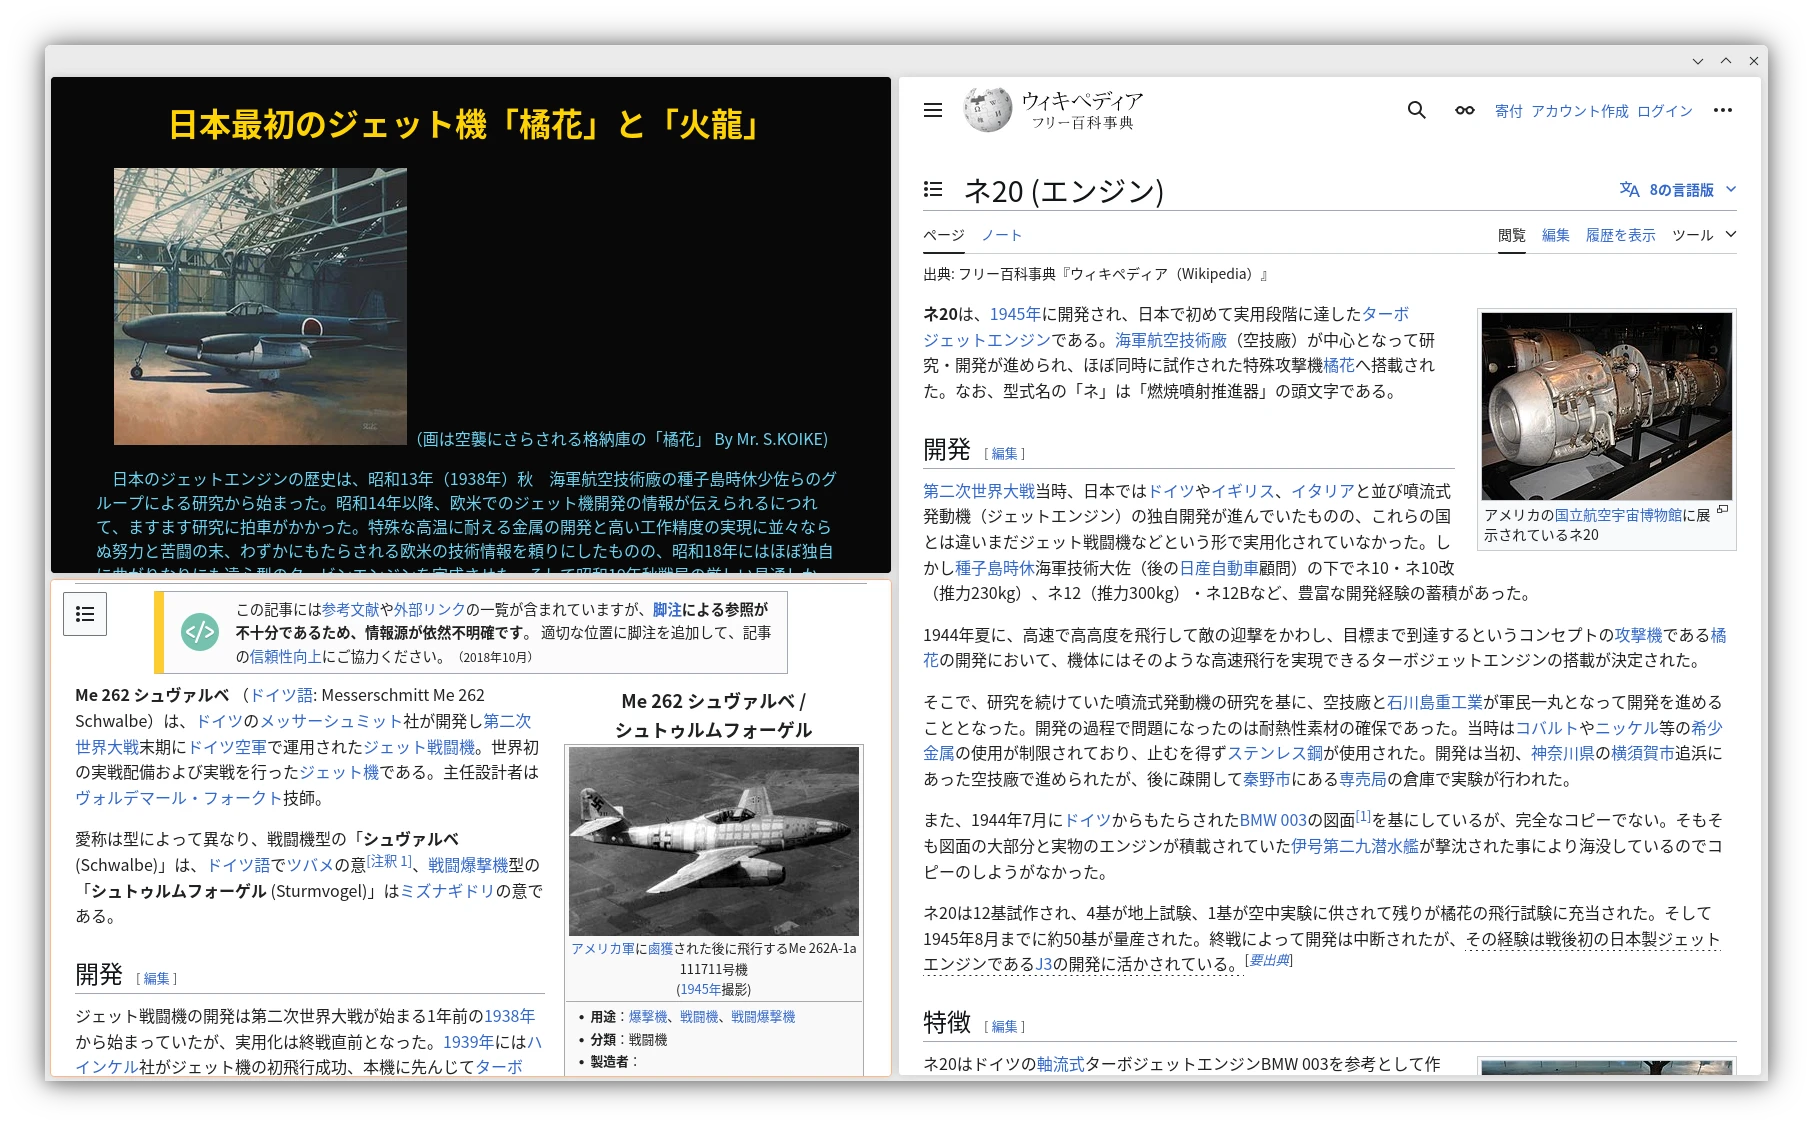Screen dimensions: 1813x1126
Task: Follow the 信頼性向上 link in notice
Action: (286, 657)
